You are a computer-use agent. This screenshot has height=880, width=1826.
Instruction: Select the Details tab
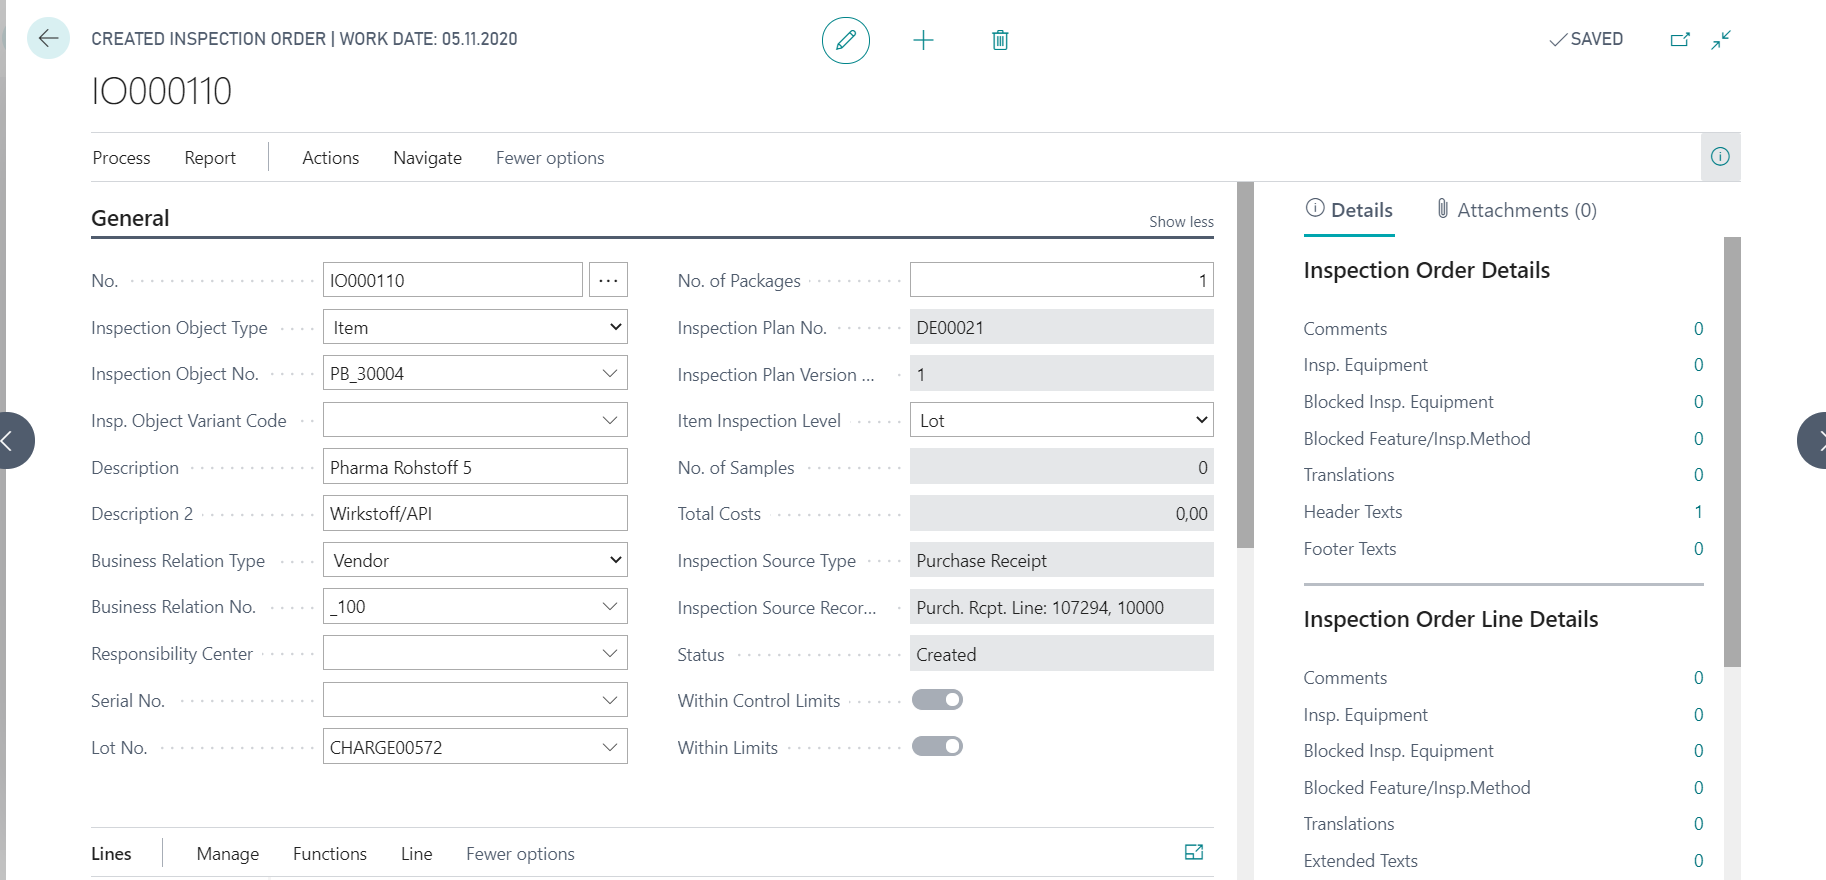(1349, 210)
